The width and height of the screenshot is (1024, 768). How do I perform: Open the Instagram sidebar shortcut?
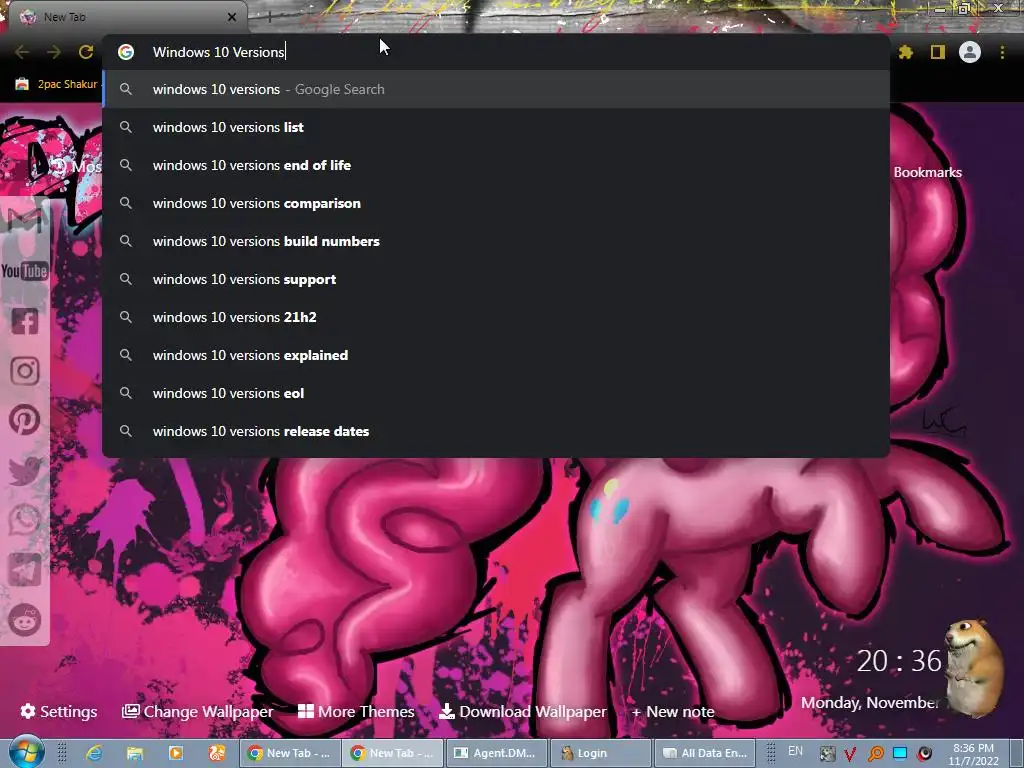(25, 370)
